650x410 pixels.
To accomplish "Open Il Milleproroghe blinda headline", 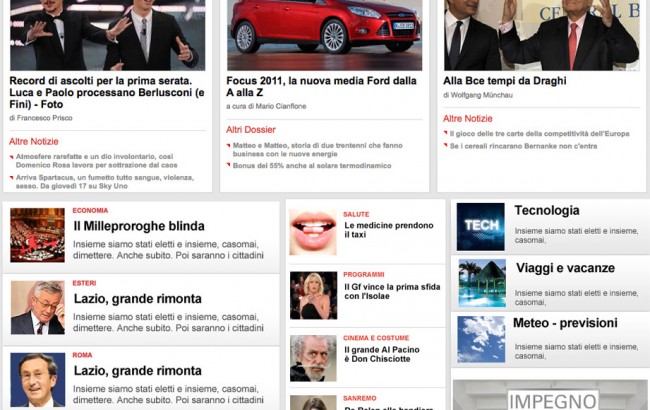I will pos(139,226).
